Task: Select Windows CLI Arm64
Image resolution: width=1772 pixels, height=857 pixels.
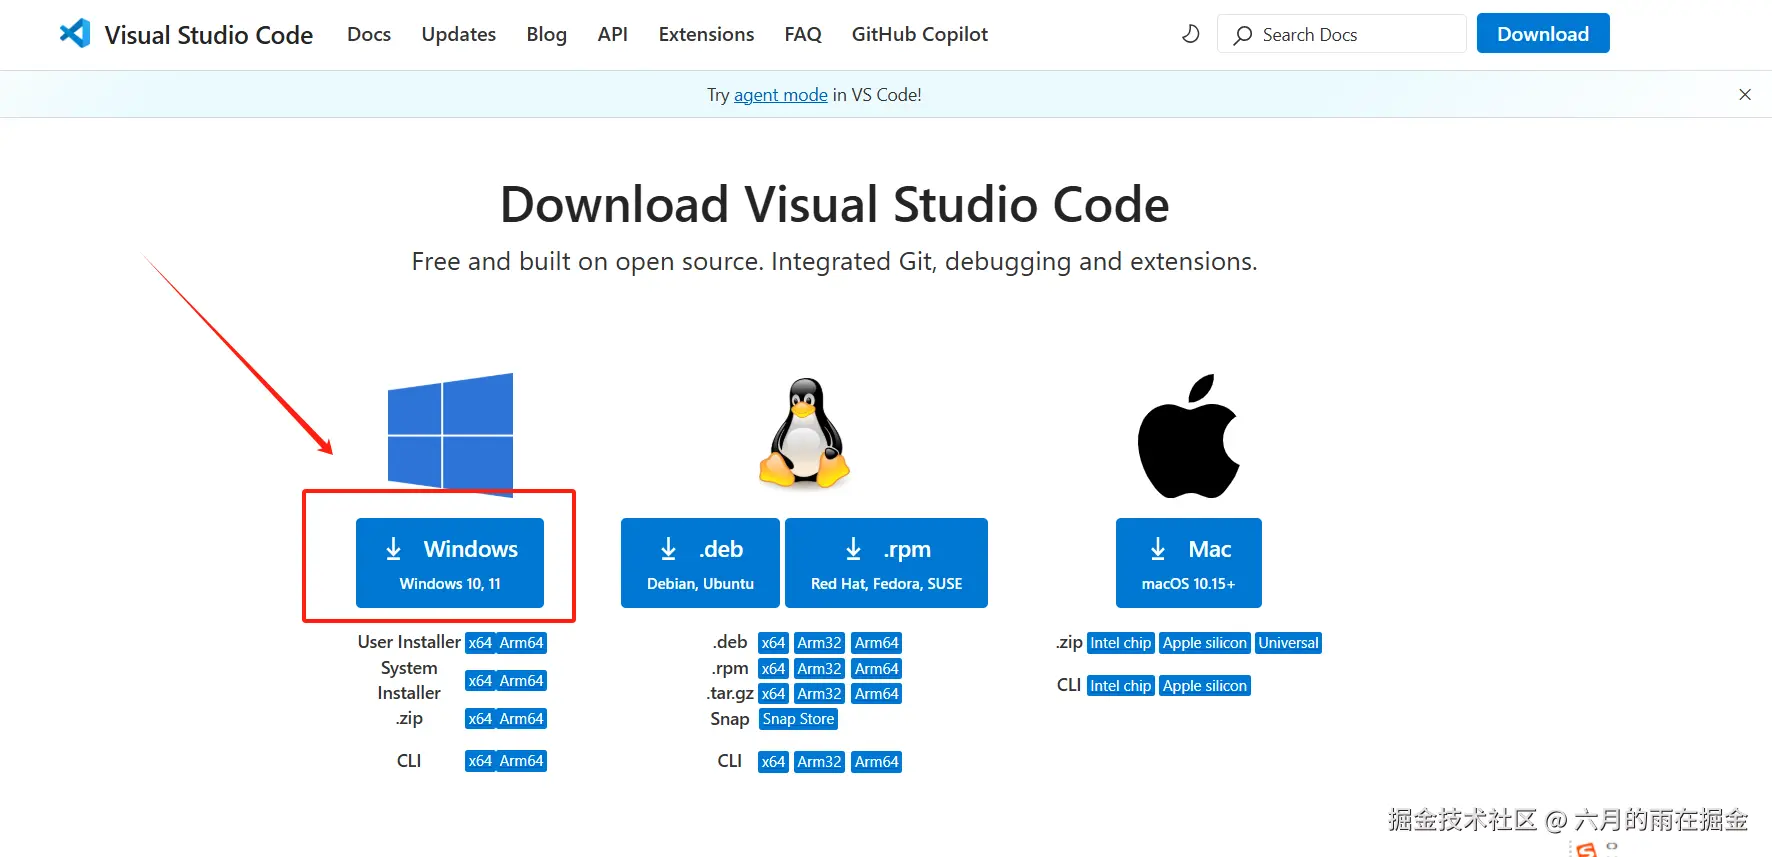Action: pos(521,761)
